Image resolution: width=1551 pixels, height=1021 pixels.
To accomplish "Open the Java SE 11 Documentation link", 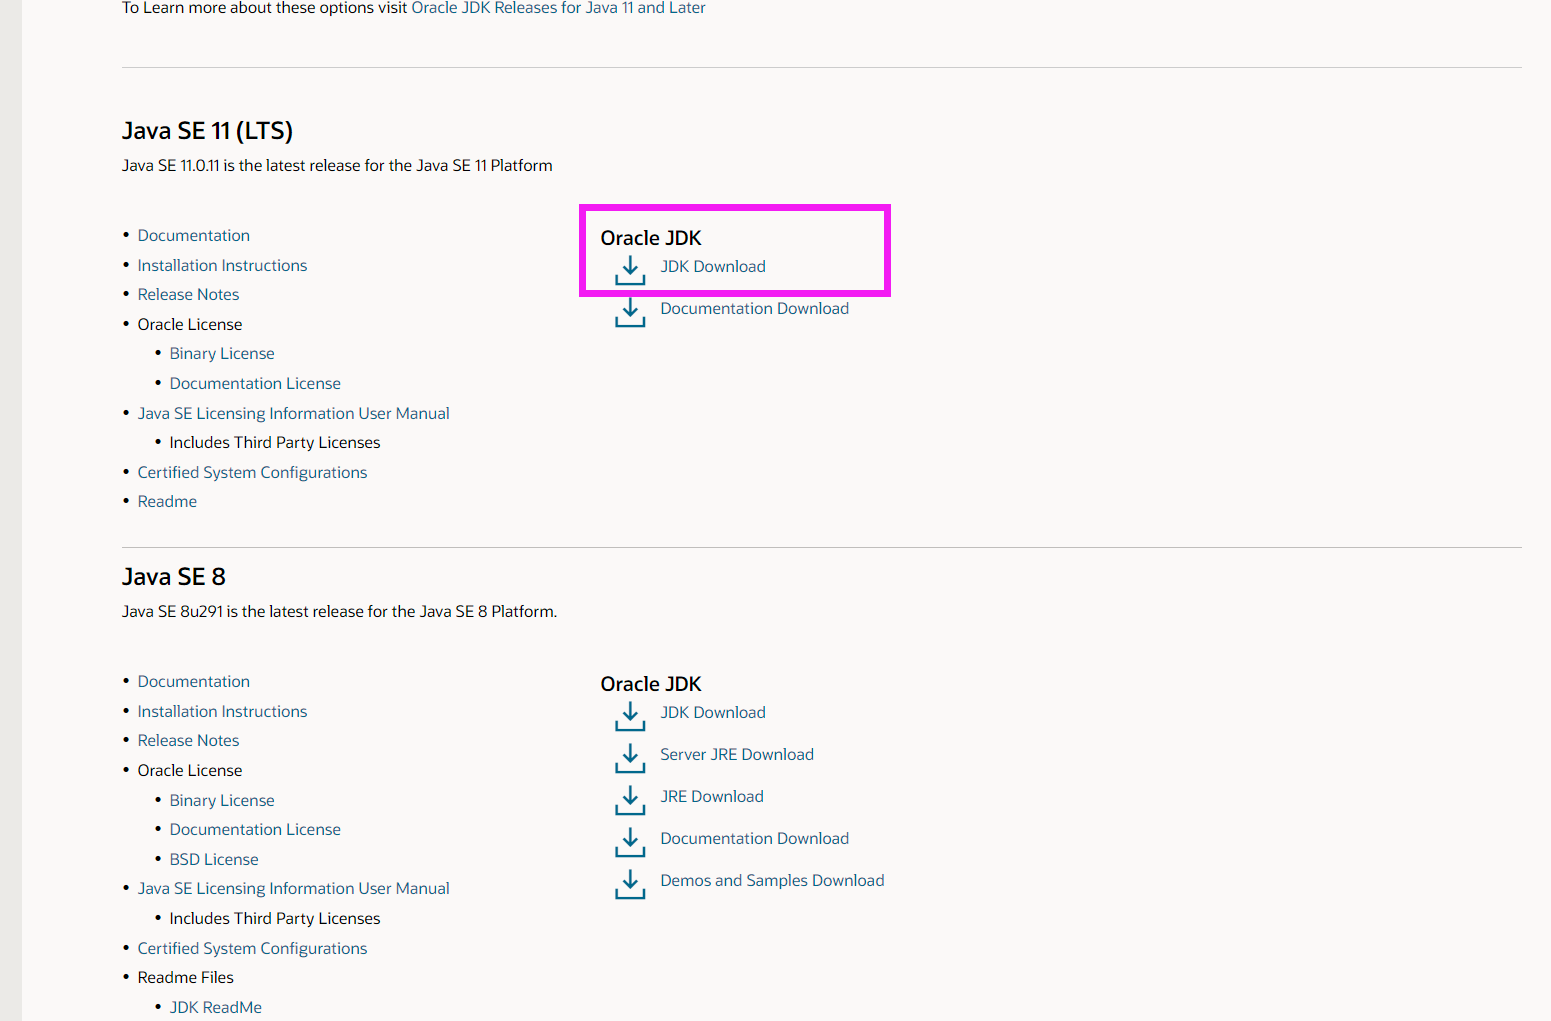I will (194, 235).
